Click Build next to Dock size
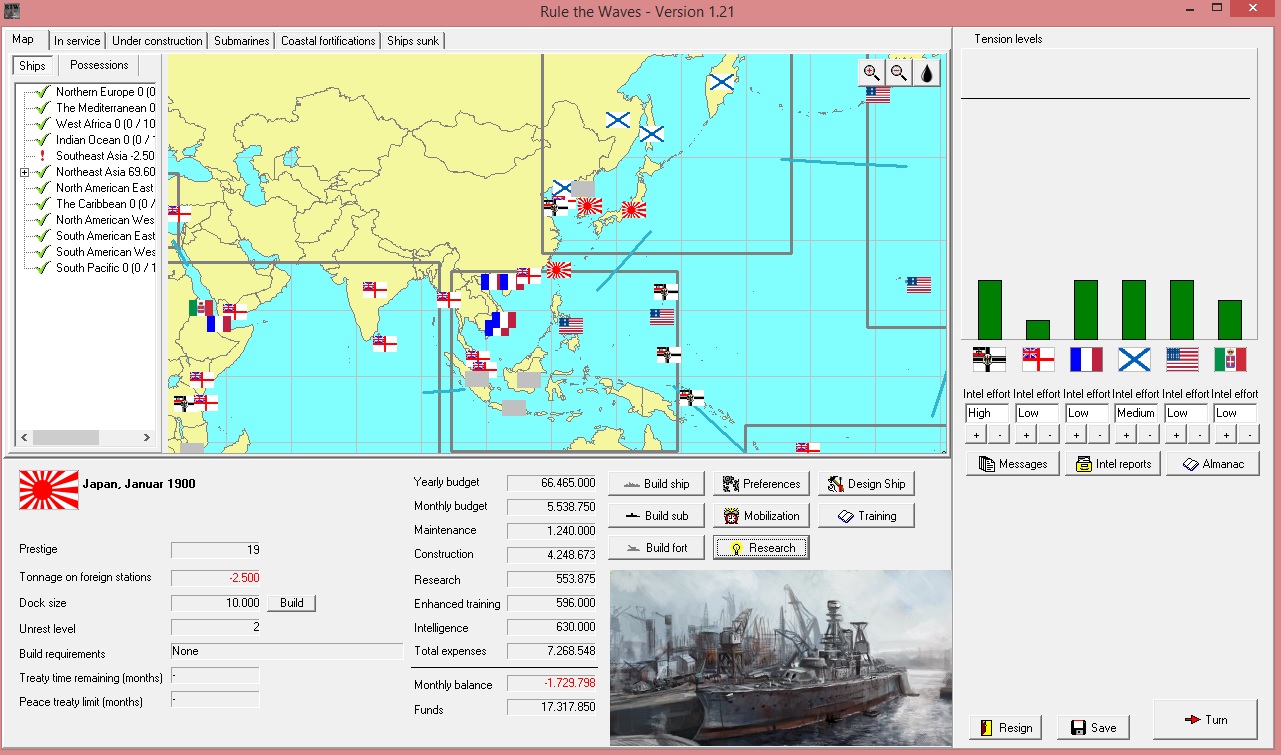 291,603
